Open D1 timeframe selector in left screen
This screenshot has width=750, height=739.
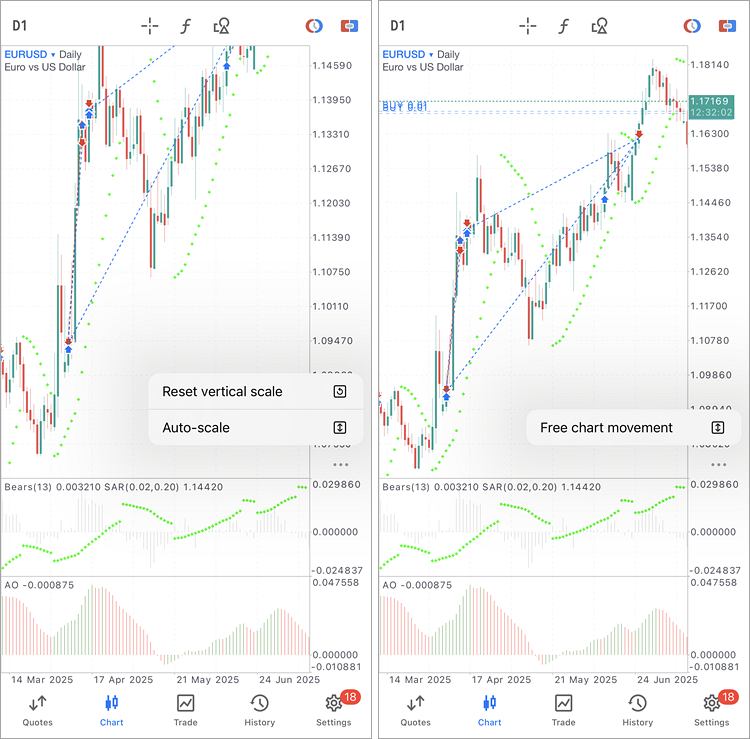[x=20, y=26]
